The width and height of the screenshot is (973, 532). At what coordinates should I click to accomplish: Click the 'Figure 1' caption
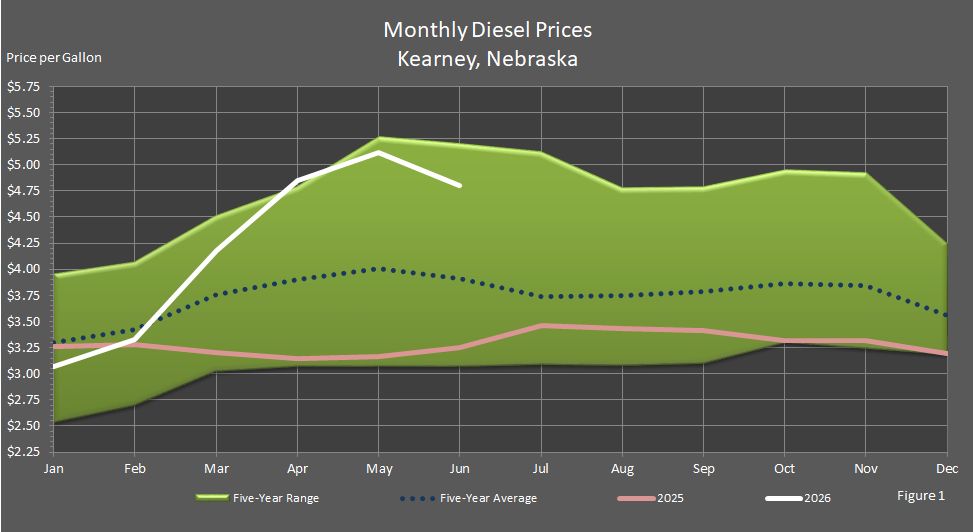[x=921, y=495]
